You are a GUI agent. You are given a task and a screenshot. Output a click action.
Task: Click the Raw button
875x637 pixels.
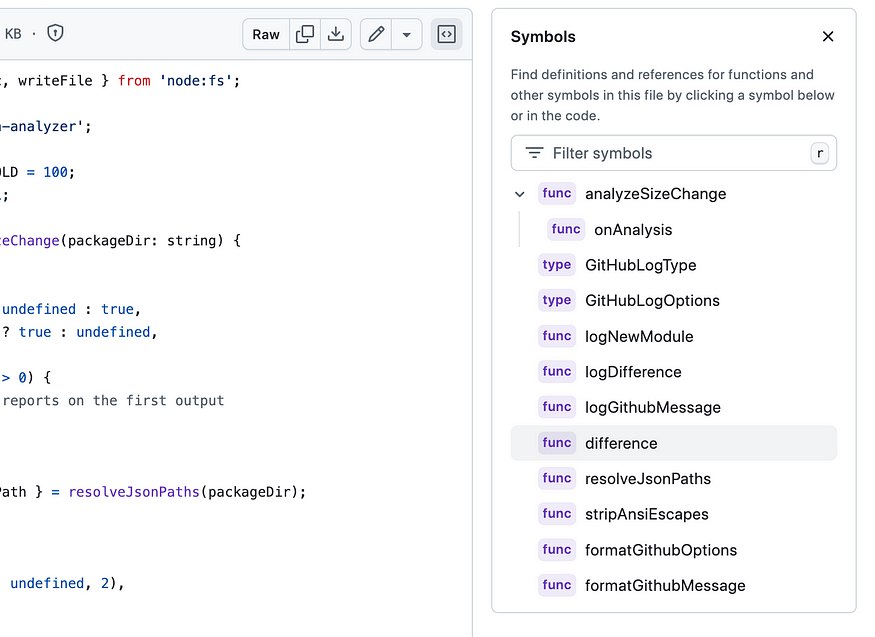(266, 34)
